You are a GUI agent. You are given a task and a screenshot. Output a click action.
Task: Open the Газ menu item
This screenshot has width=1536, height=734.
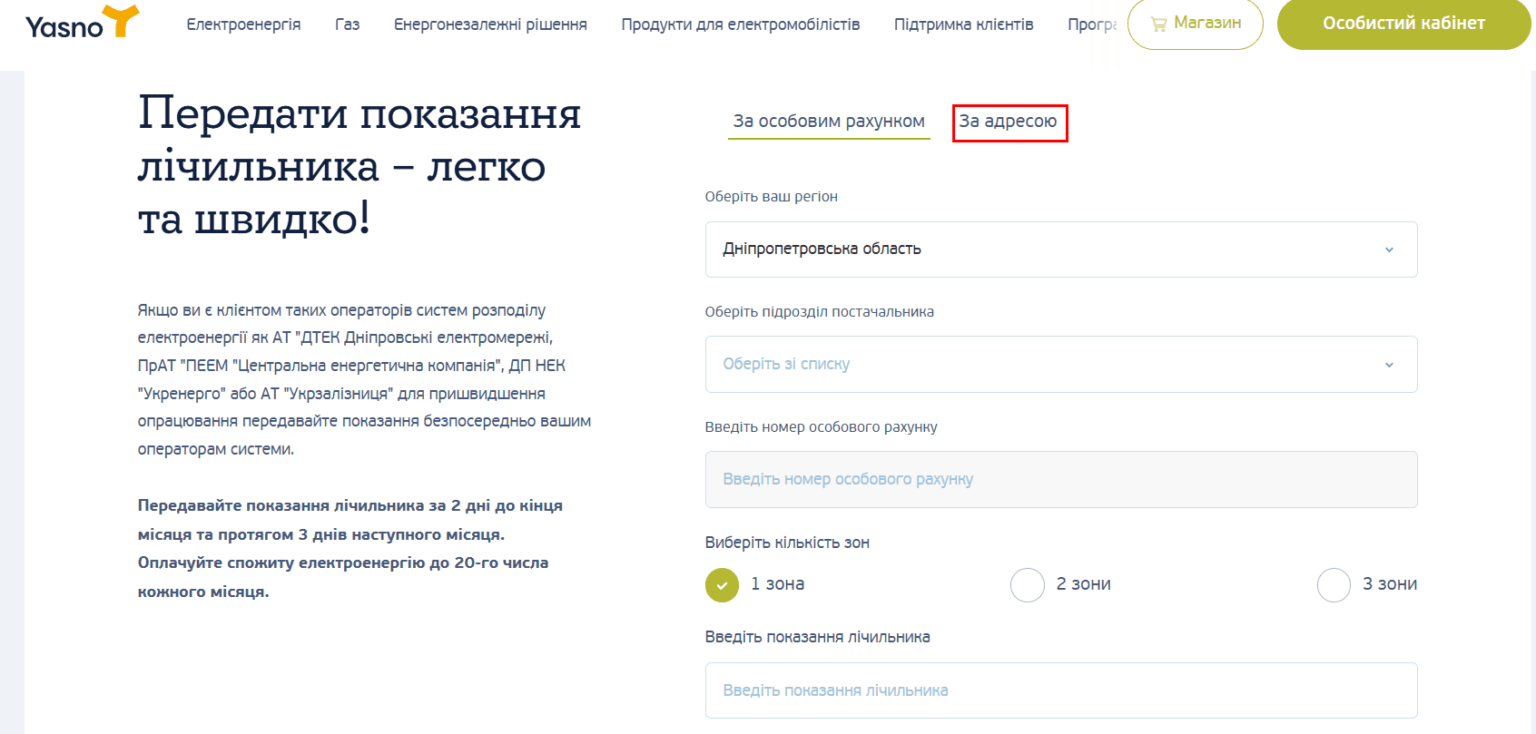347,24
